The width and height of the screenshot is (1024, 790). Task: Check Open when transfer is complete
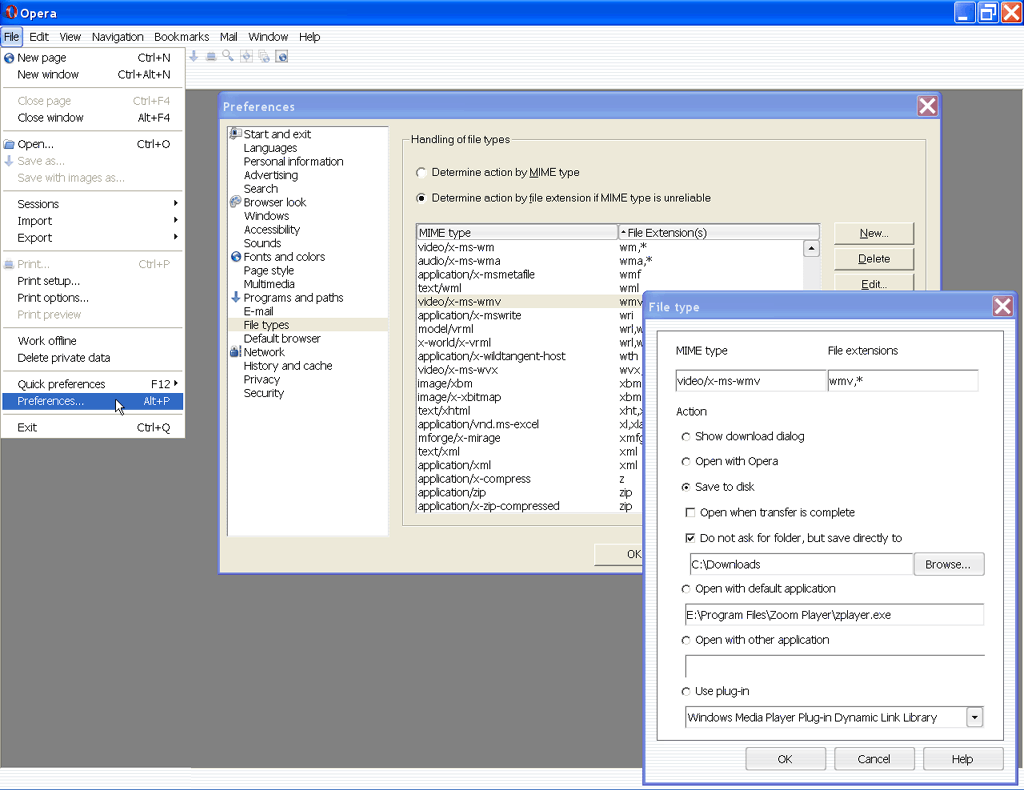(689, 513)
